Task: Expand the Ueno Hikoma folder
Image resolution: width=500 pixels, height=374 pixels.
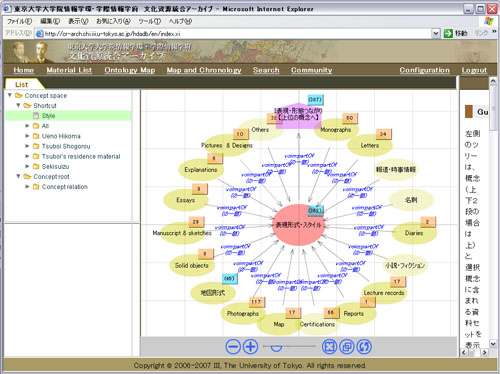Action: pos(27,136)
